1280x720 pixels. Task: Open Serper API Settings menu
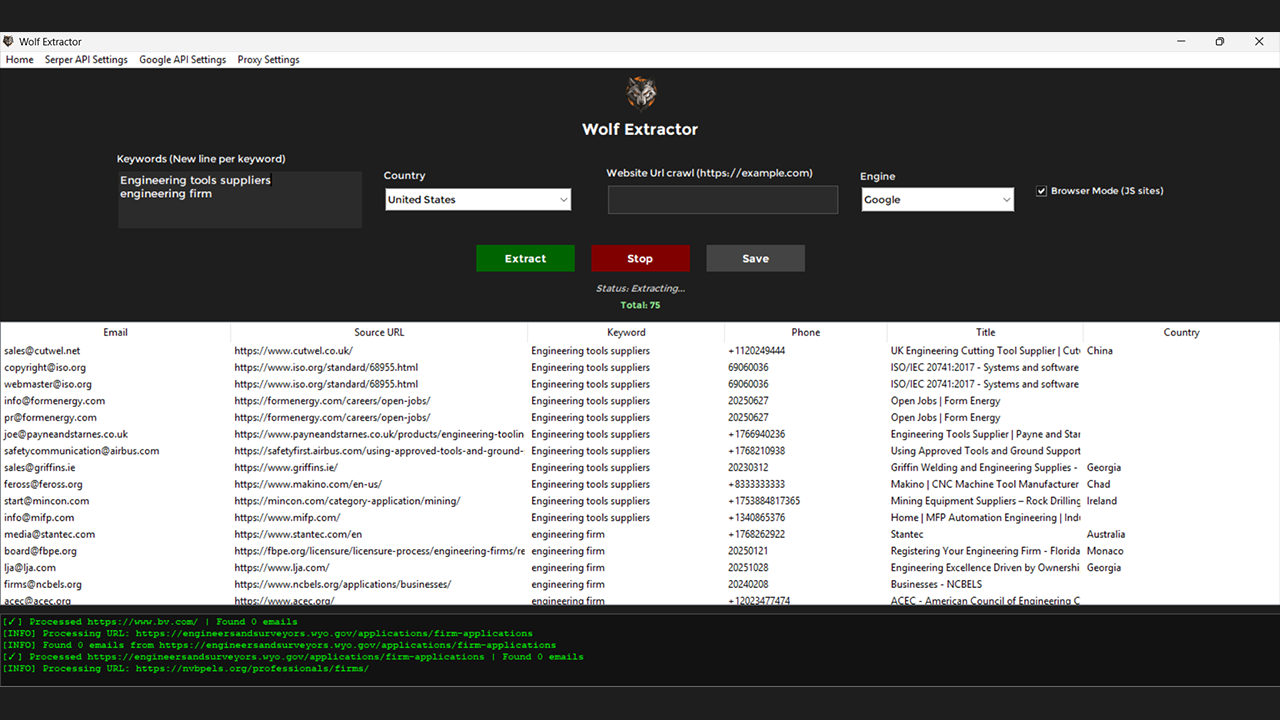tap(86, 60)
